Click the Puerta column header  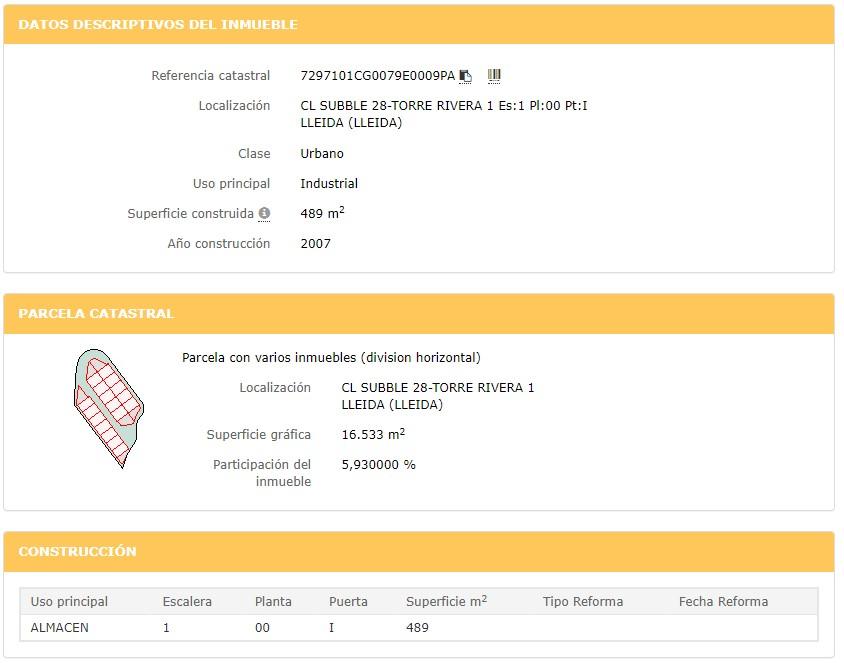[348, 601]
